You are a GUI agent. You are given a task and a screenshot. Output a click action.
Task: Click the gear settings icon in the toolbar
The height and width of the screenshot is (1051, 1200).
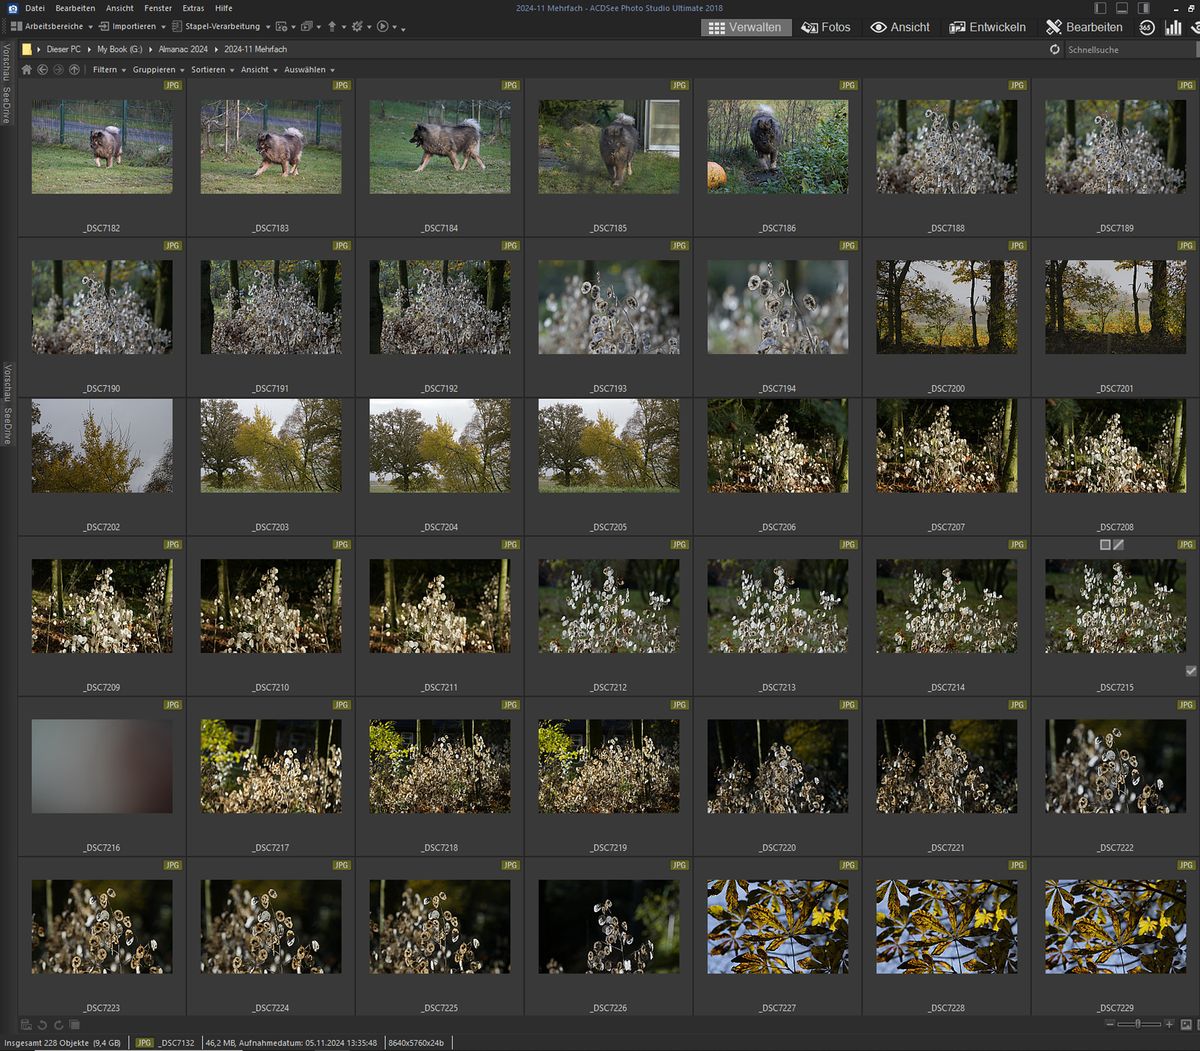(357, 27)
